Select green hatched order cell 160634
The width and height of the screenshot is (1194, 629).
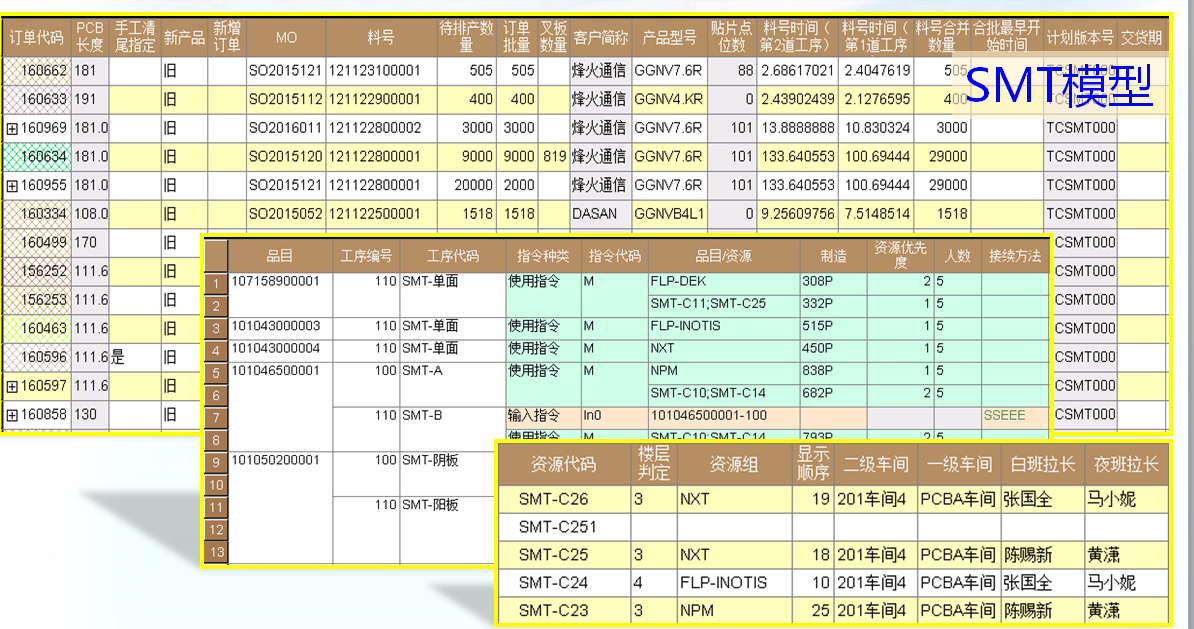[37, 157]
